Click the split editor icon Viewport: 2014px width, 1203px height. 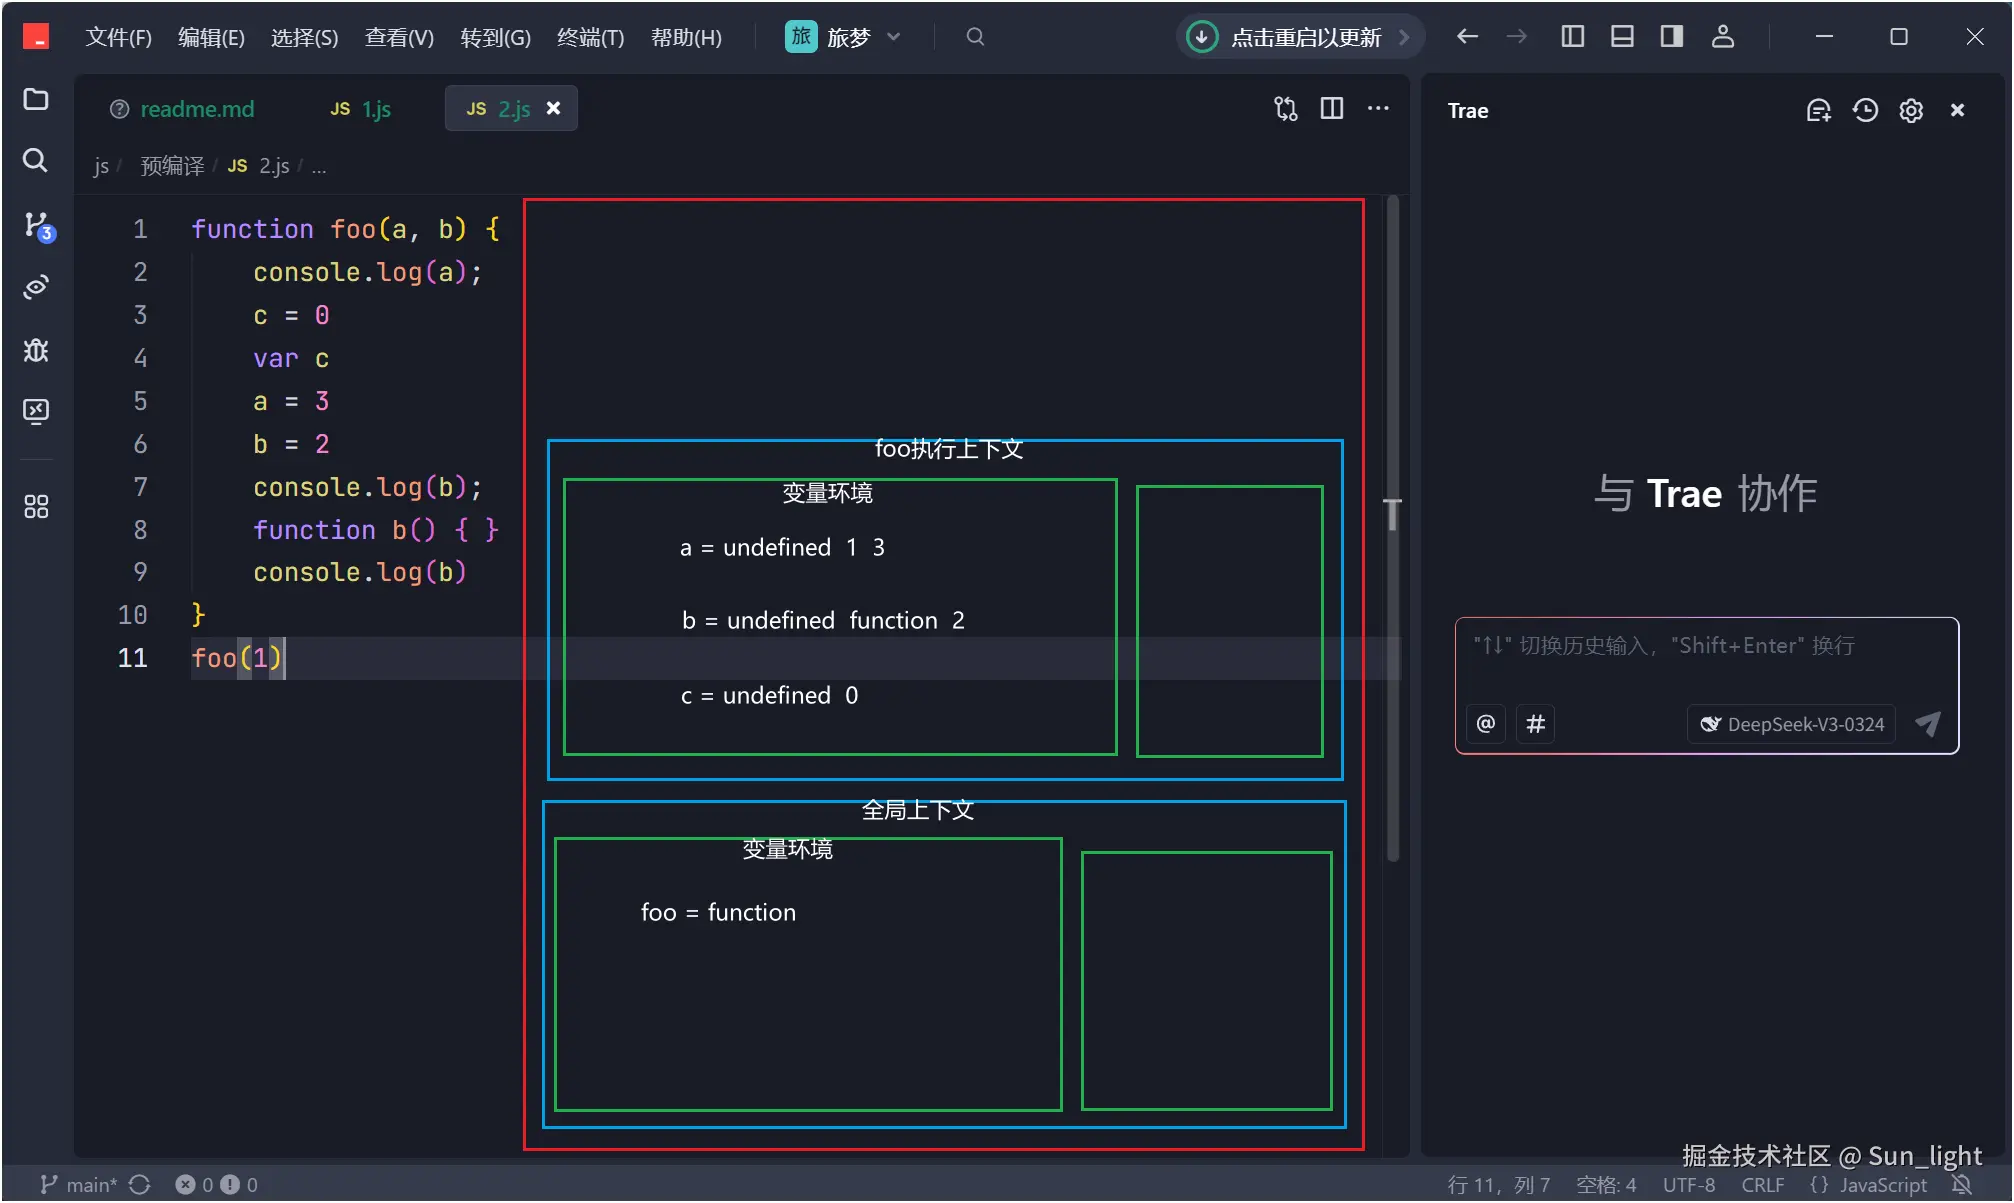point(1332,108)
